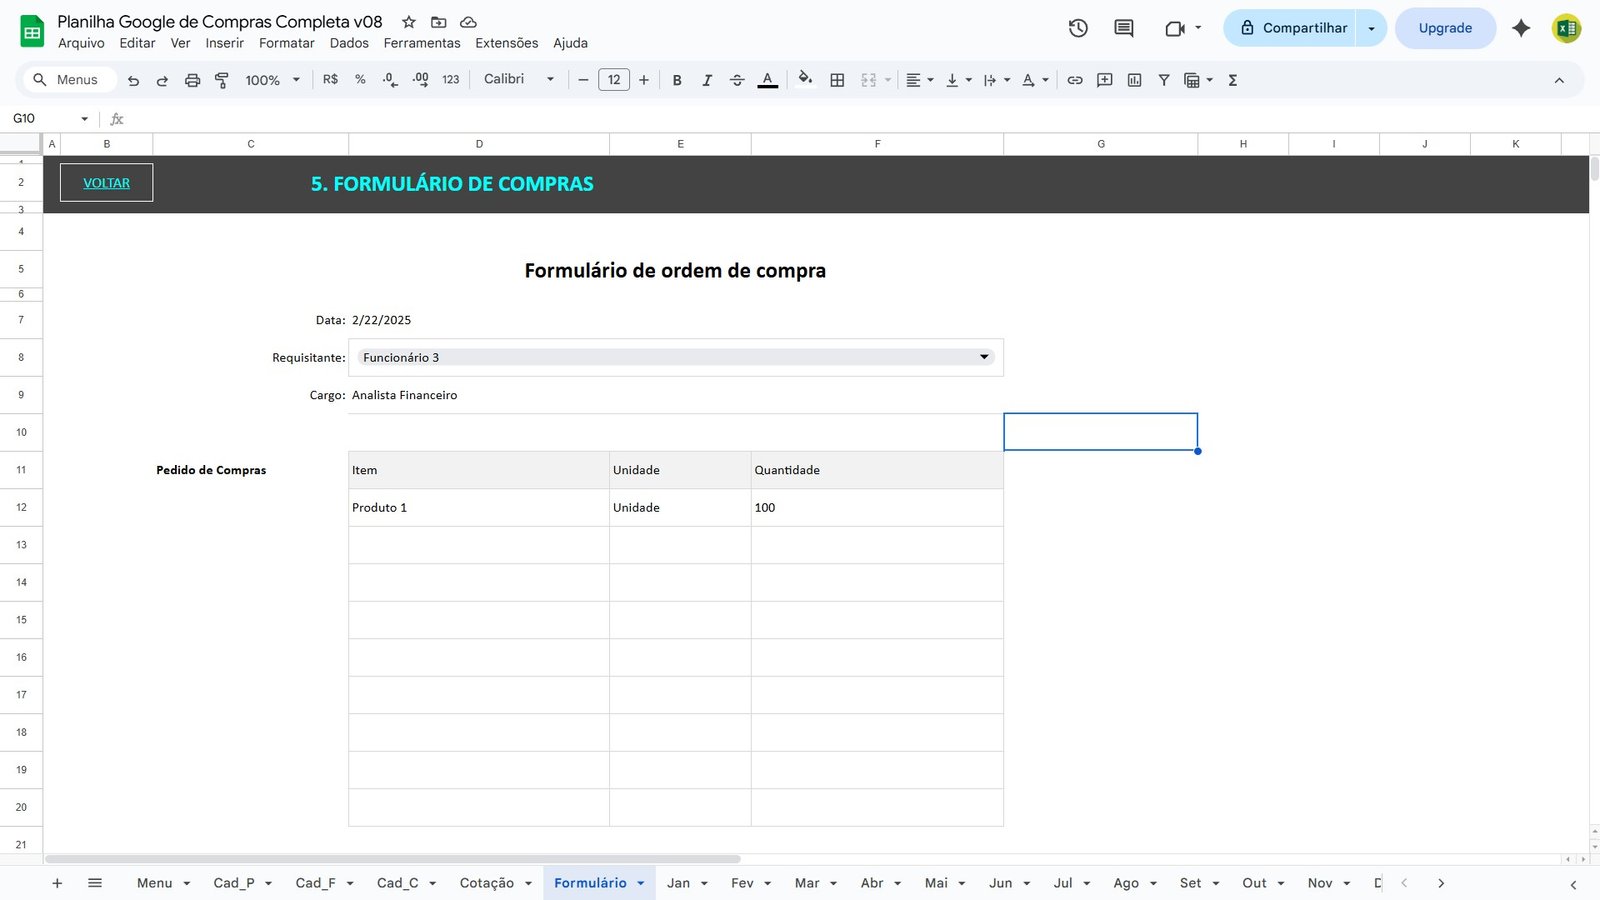
Task: Open the text color picker
Action: (x=767, y=79)
